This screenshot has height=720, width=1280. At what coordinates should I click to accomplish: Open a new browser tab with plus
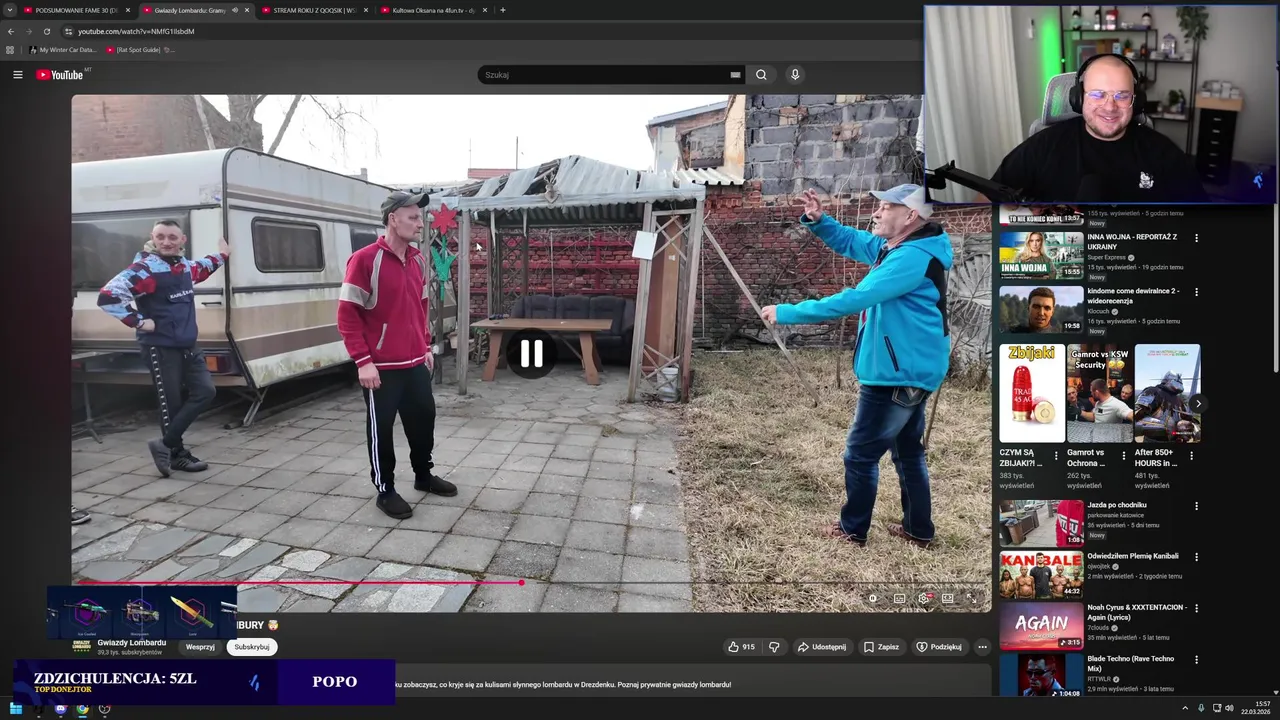(502, 10)
